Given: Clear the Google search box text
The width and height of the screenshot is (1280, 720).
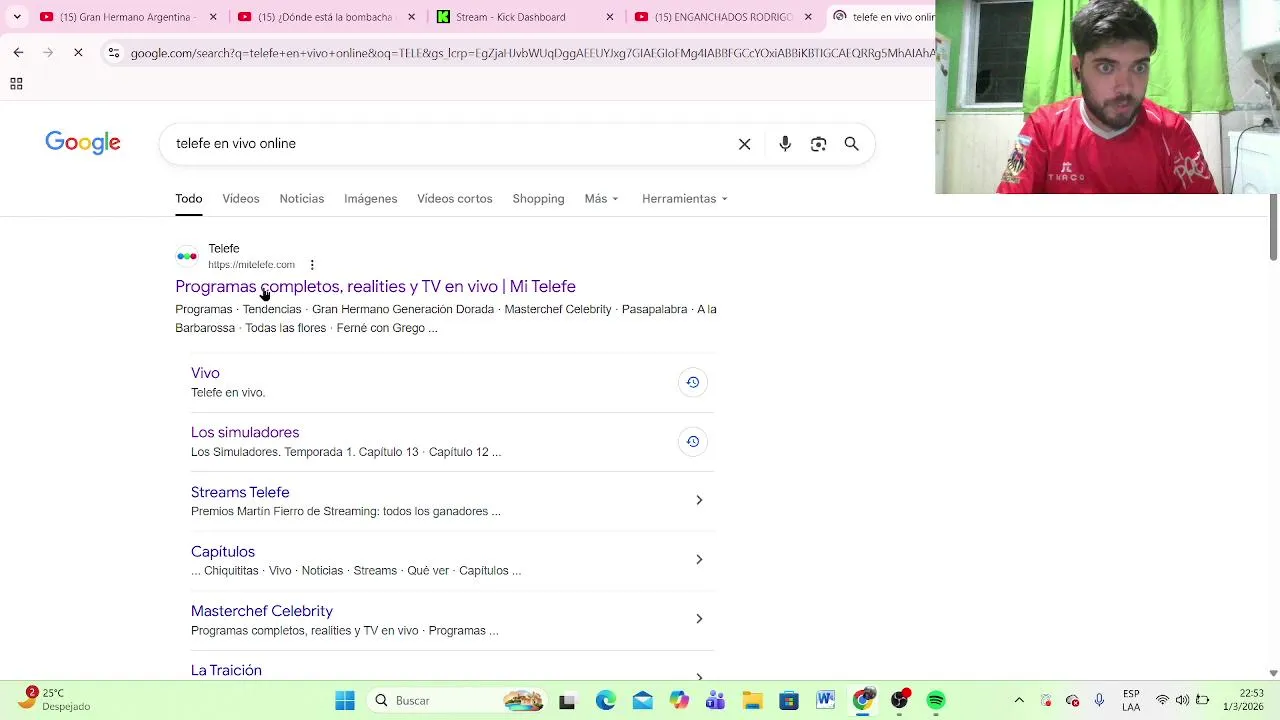Looking at the screenshot, I should pyautogui.click(x=744, y=144).
